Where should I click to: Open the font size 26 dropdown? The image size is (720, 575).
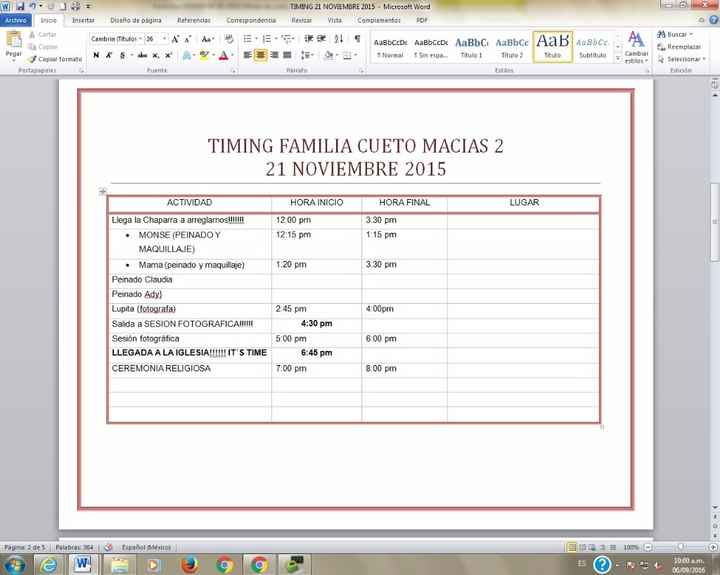point(165,39)
